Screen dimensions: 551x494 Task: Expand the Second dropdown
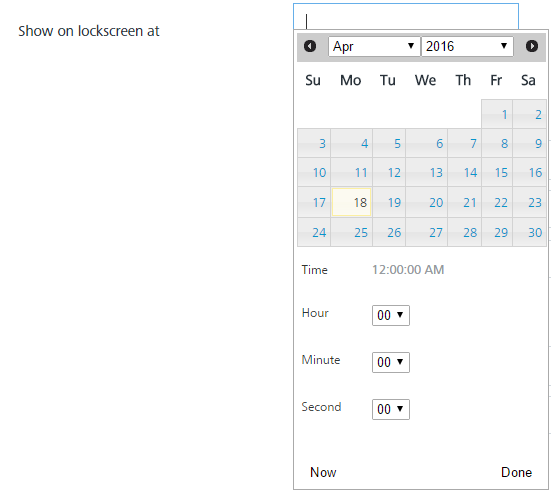(391, 409)
